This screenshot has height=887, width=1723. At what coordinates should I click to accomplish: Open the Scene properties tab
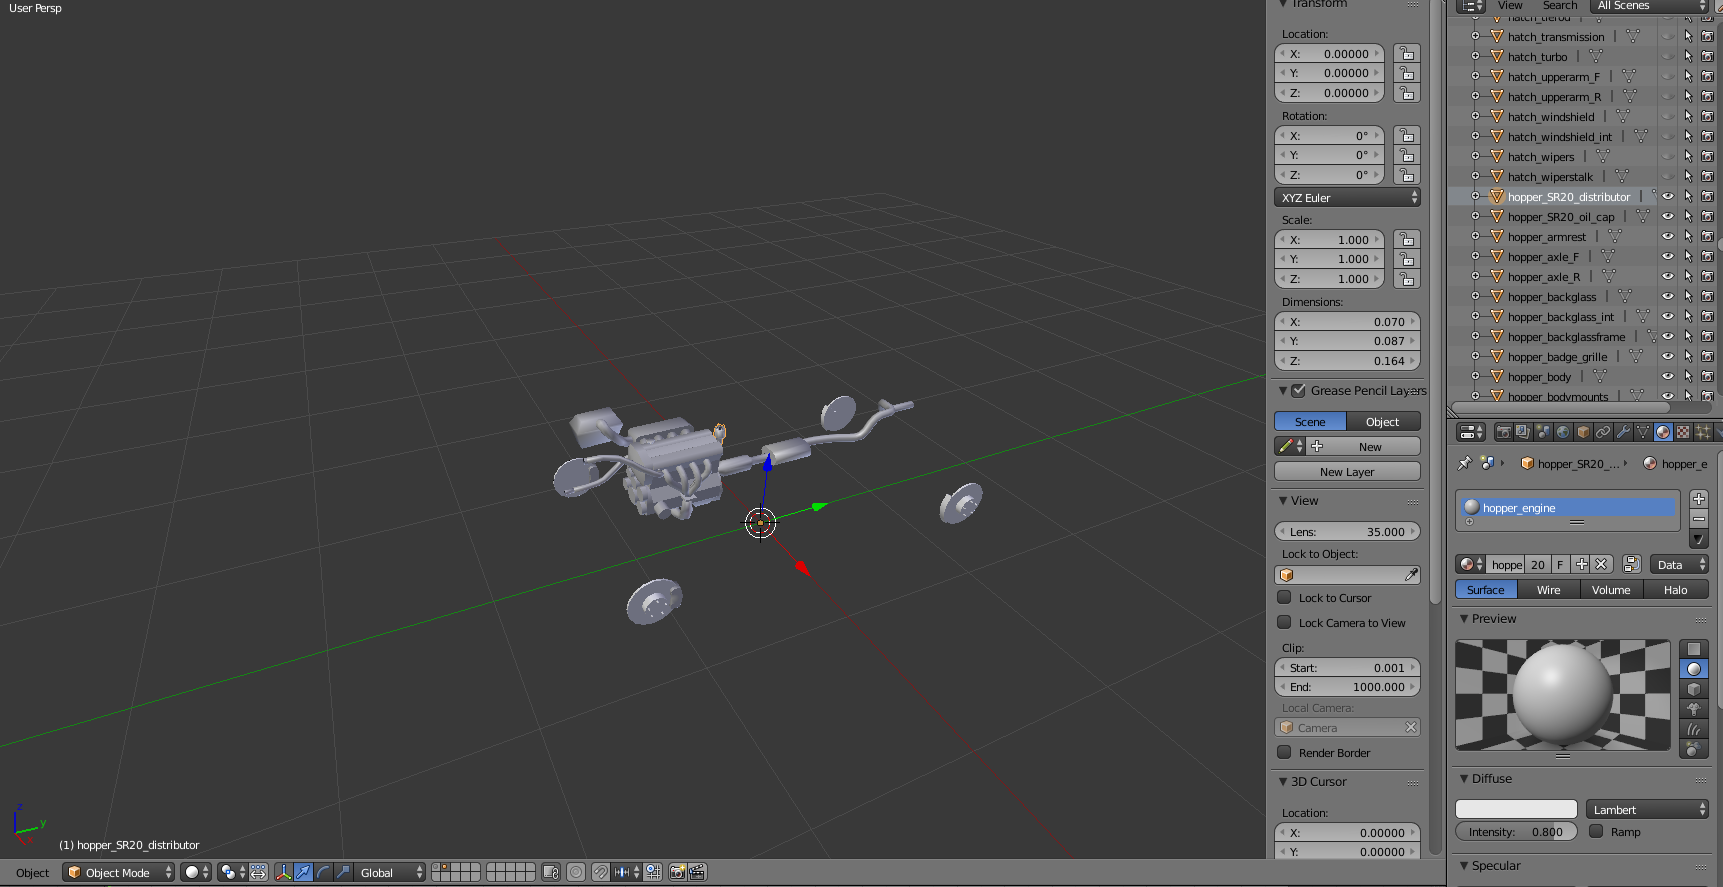1543,432
